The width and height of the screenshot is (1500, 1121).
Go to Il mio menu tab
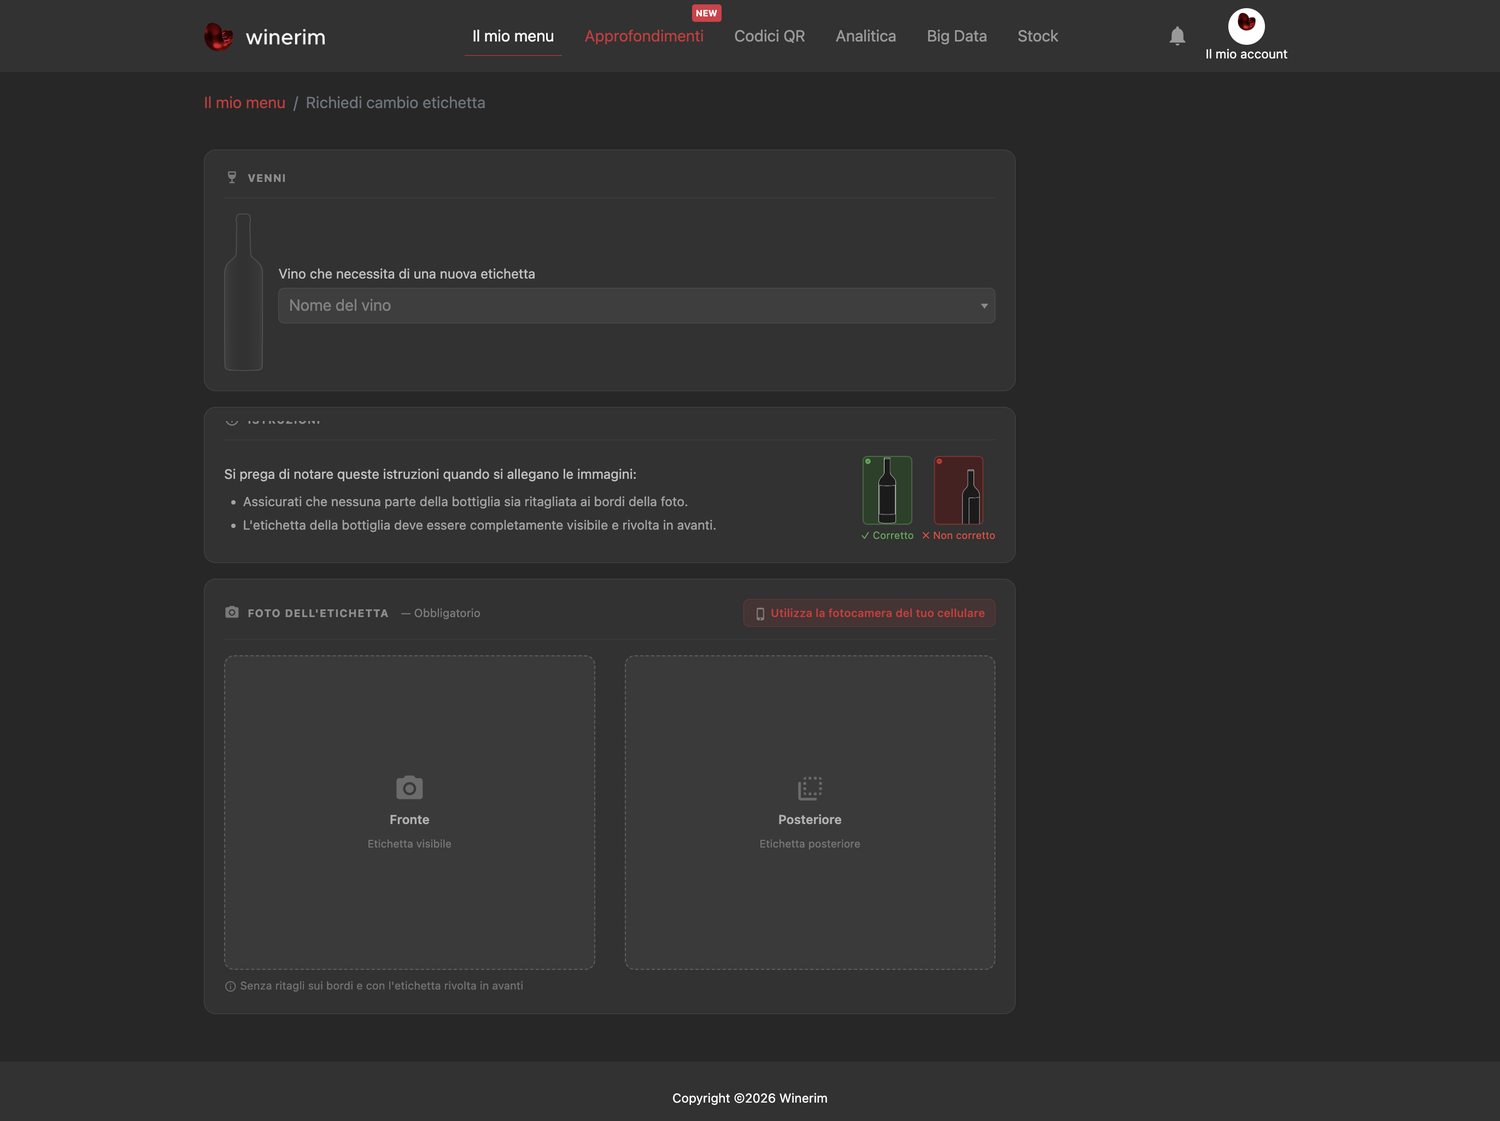513,36
